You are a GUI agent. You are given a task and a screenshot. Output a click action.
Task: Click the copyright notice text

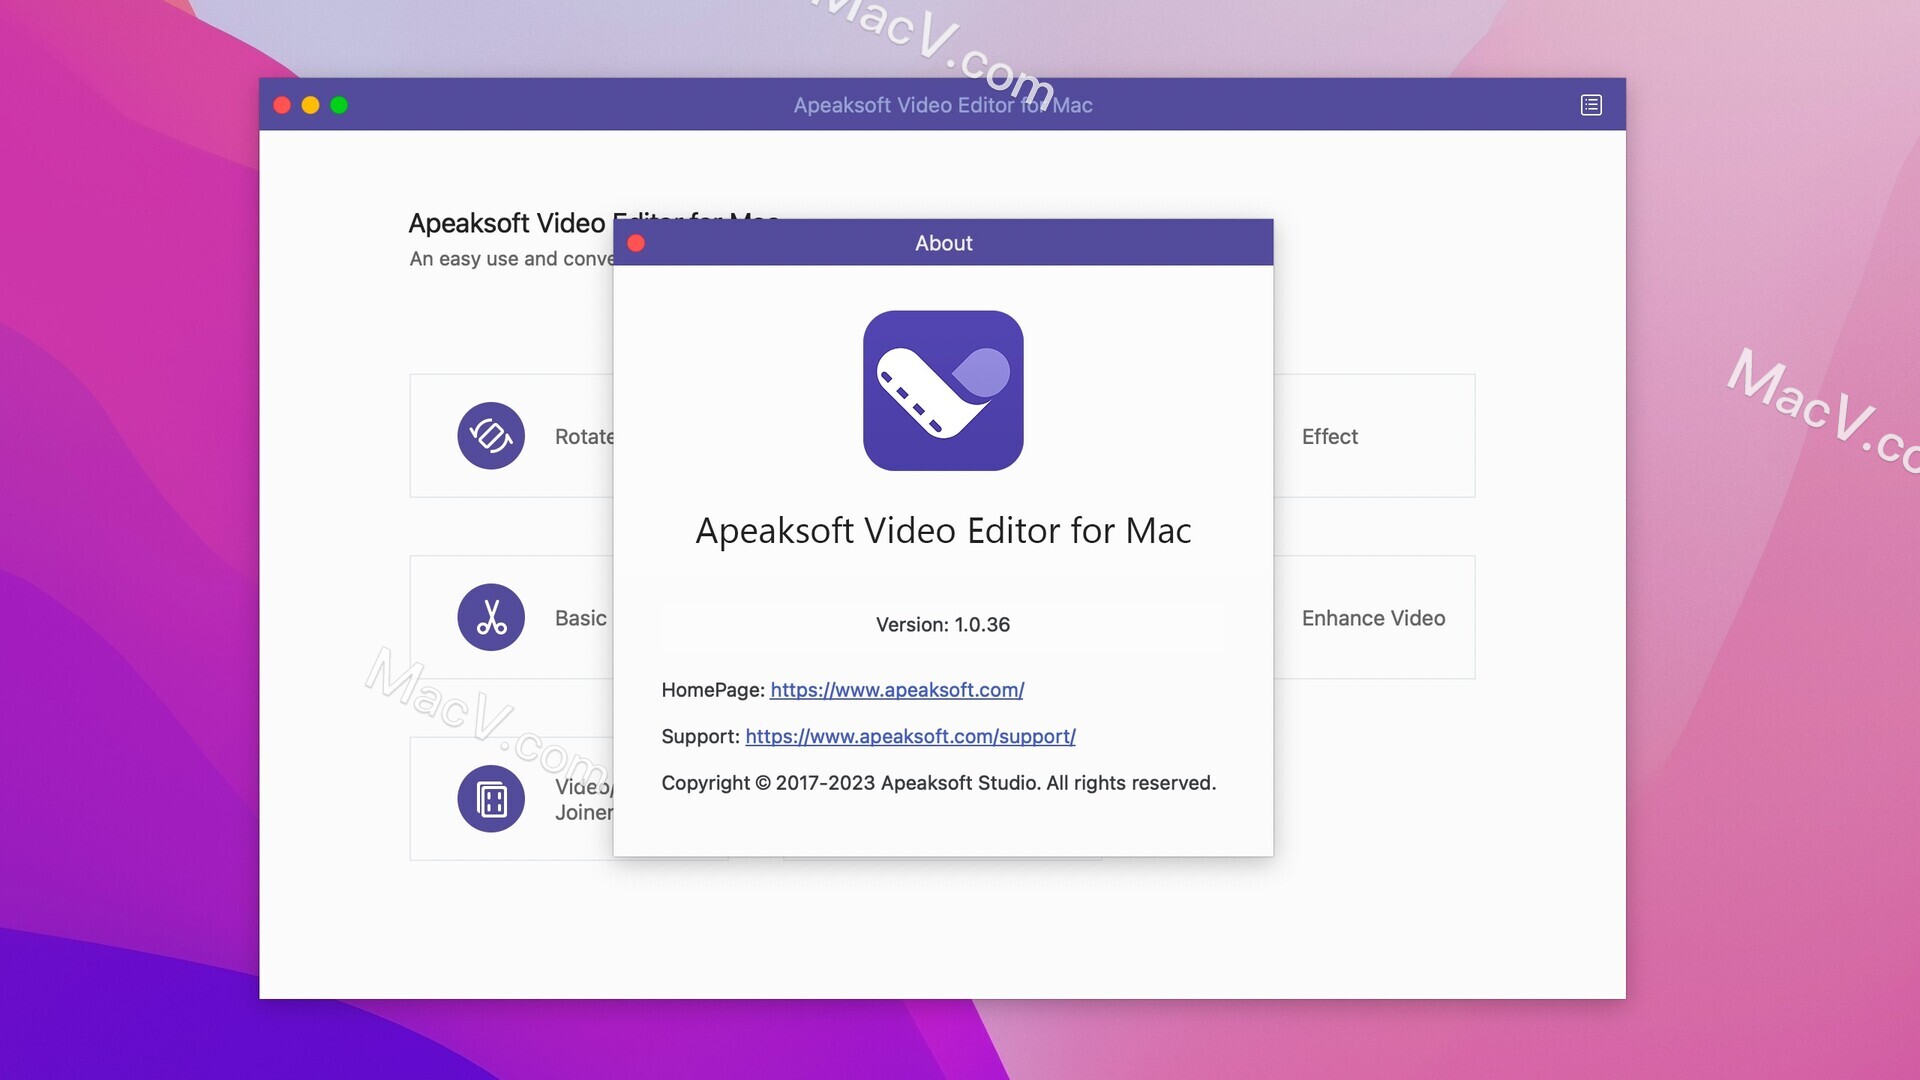click(x=938, y=783)
